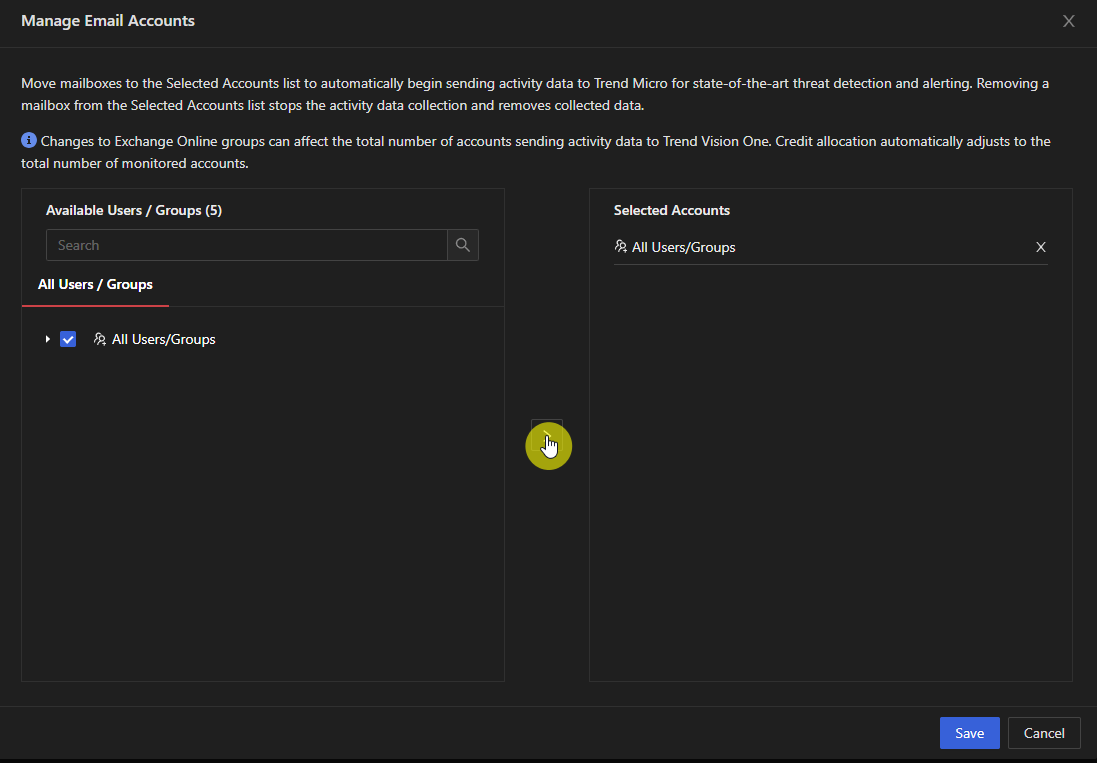This screenshot has width=1097, height=763.
Task: Select All Users/Groups entry in Selected Accounts
Action: tap(683, 247)
